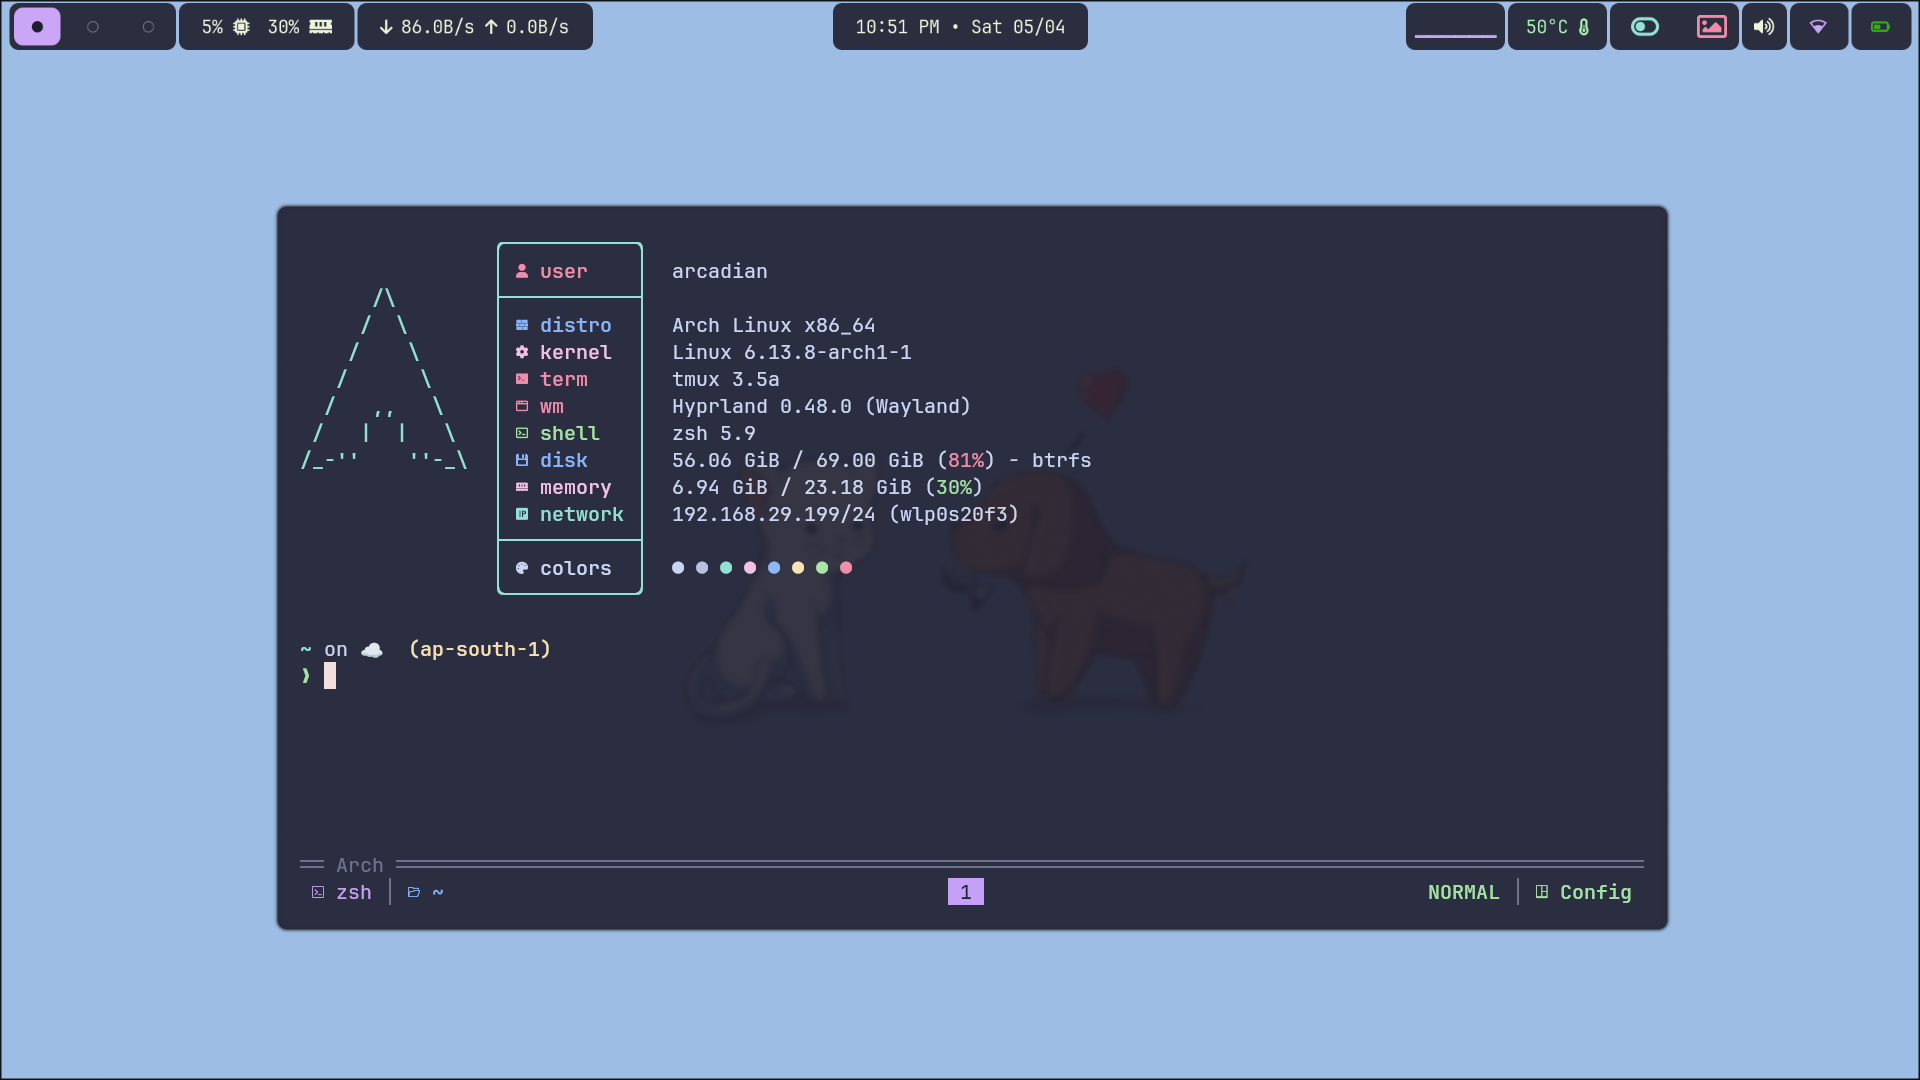Click the download speed arrow indicator
Viewport: 1920px width, 1080px height.
[x=385, y=27]
